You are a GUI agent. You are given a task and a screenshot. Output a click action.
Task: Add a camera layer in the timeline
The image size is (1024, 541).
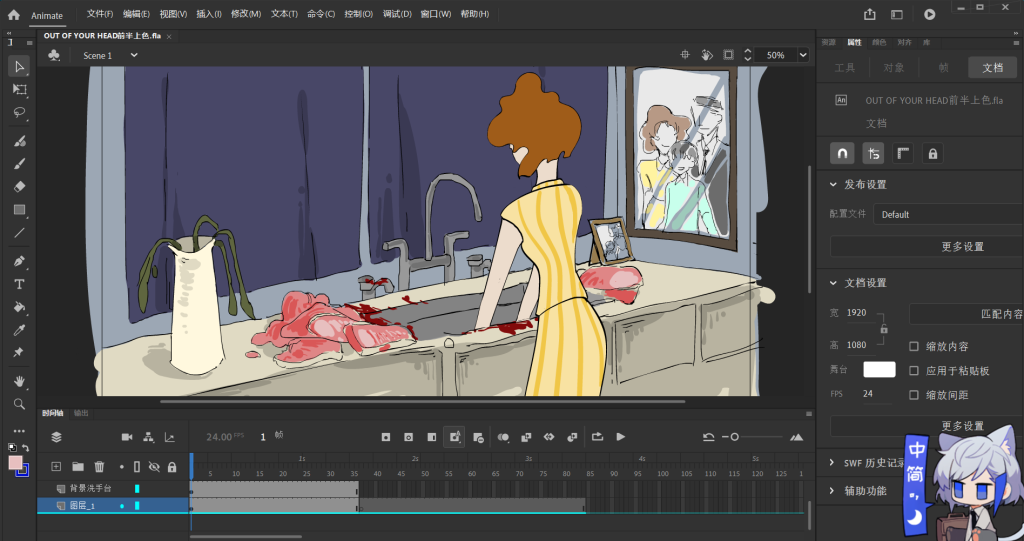(127, 437)
